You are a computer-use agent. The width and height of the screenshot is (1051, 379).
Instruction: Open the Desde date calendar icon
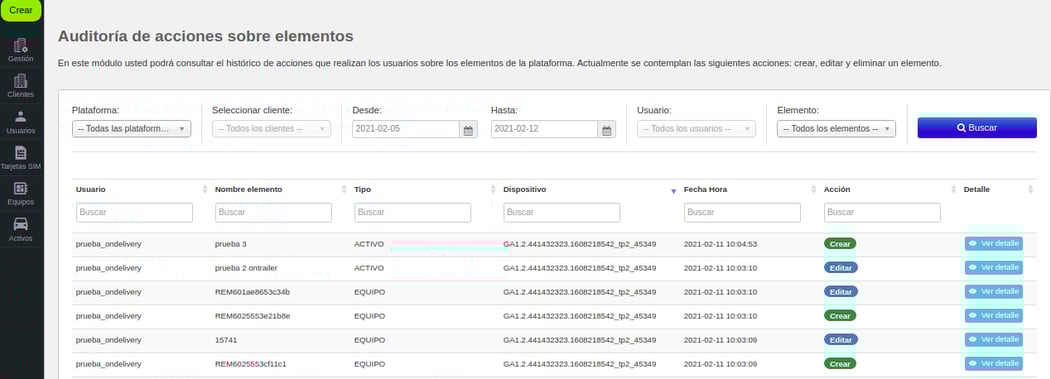[469, 129]
